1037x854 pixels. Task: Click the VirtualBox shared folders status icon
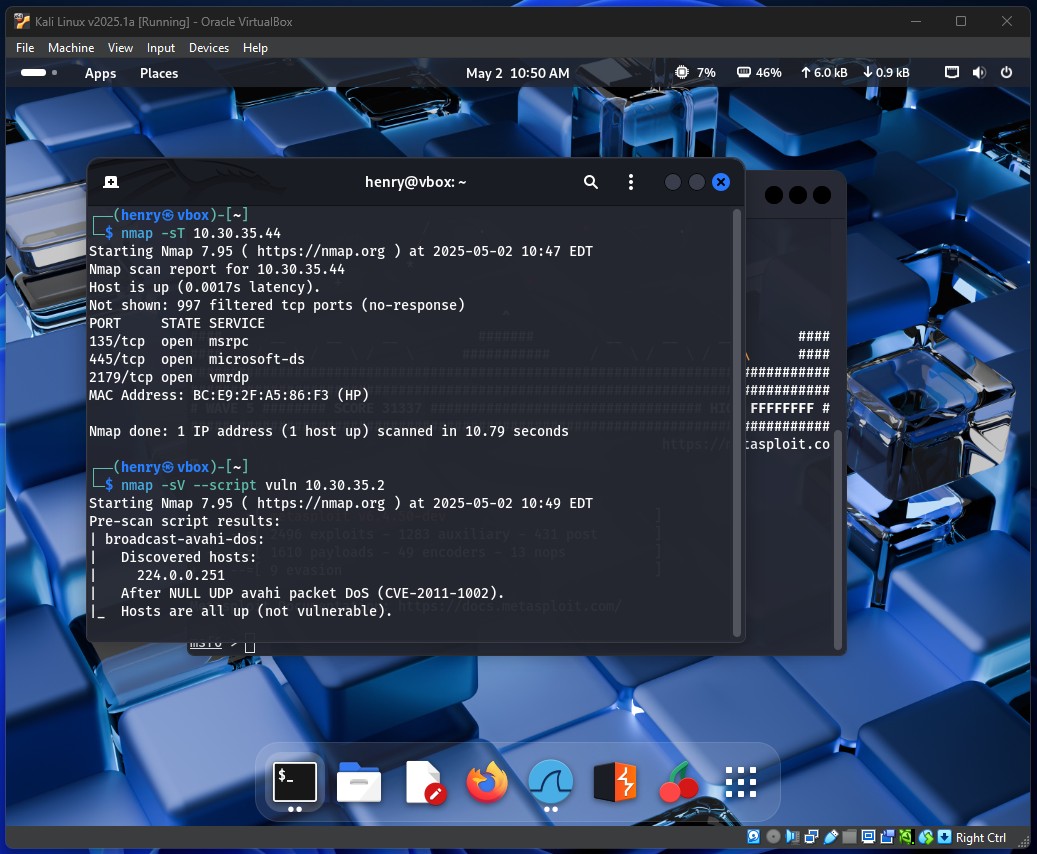(849, 837)
